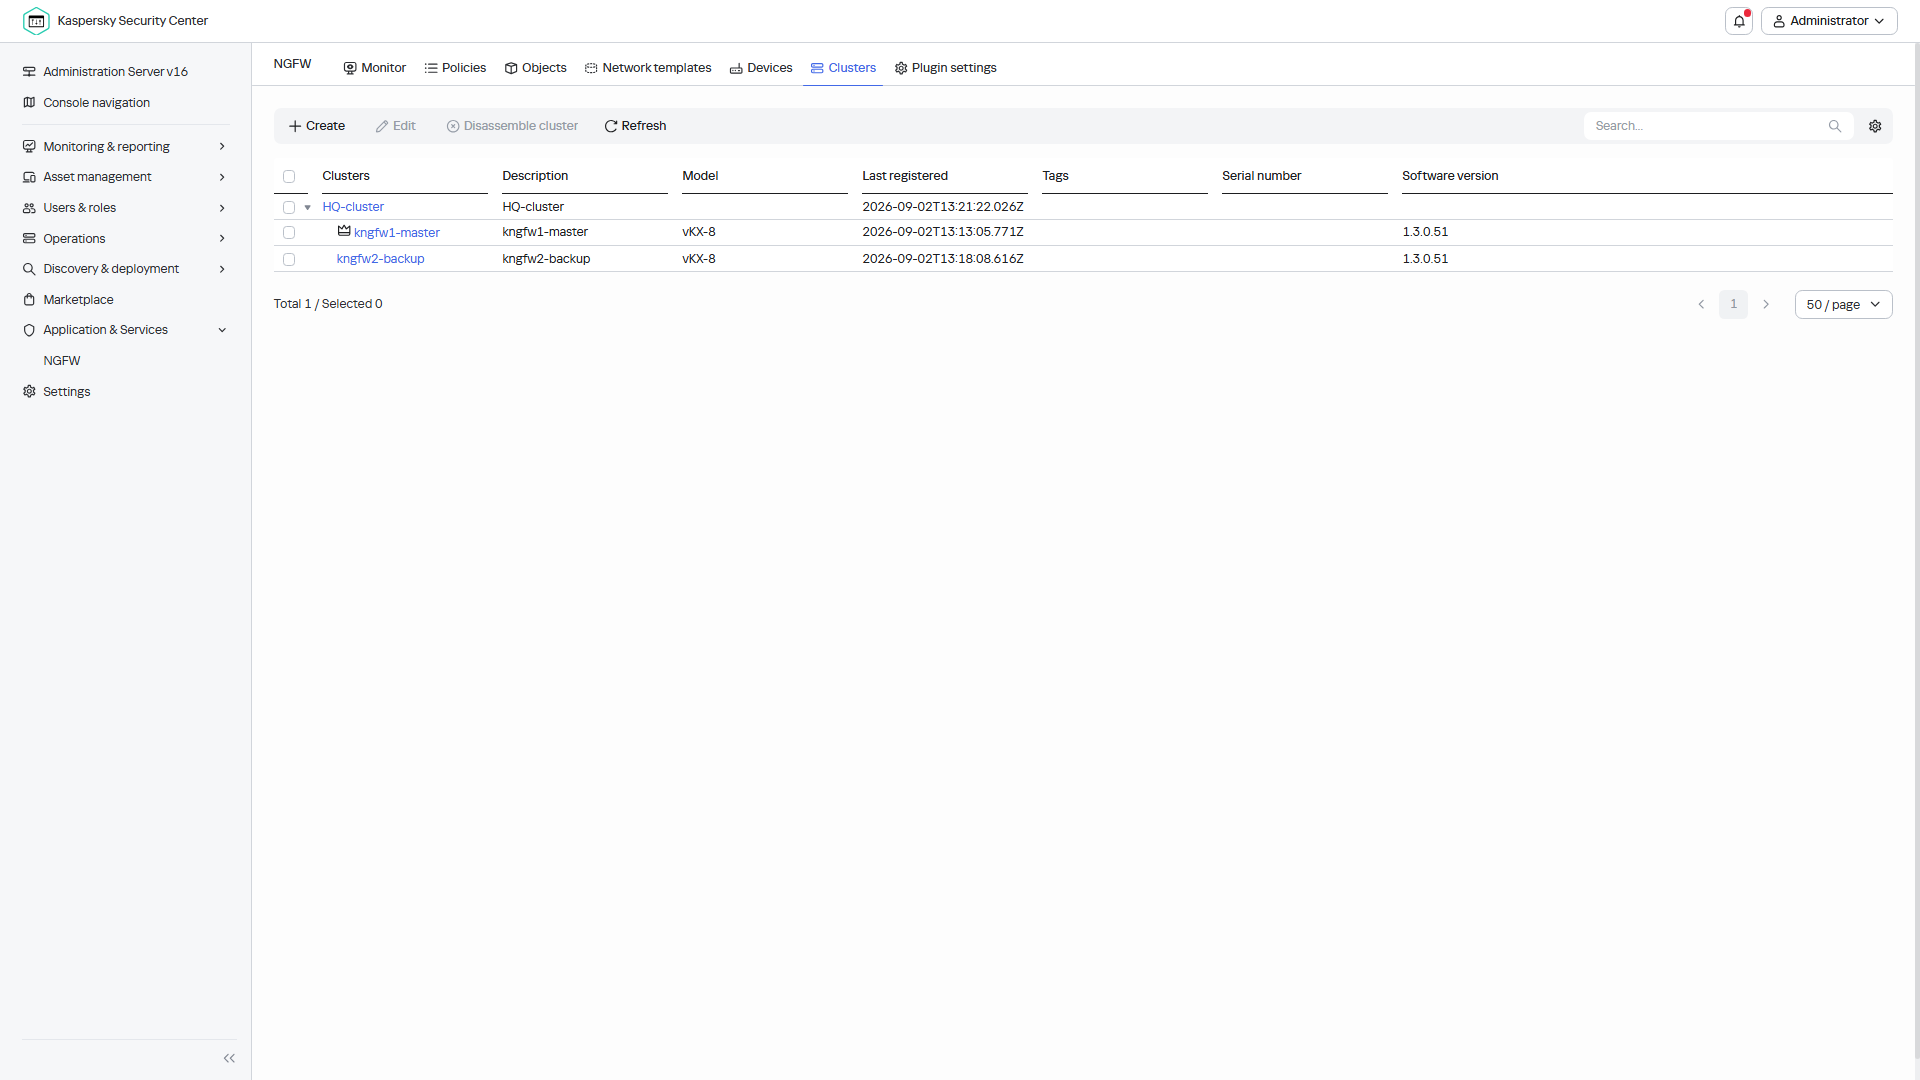The width and height of the screenshot is (1920, 1080).
Task: Expand Users & roles submenu chevron
Action: click(222, 208)
